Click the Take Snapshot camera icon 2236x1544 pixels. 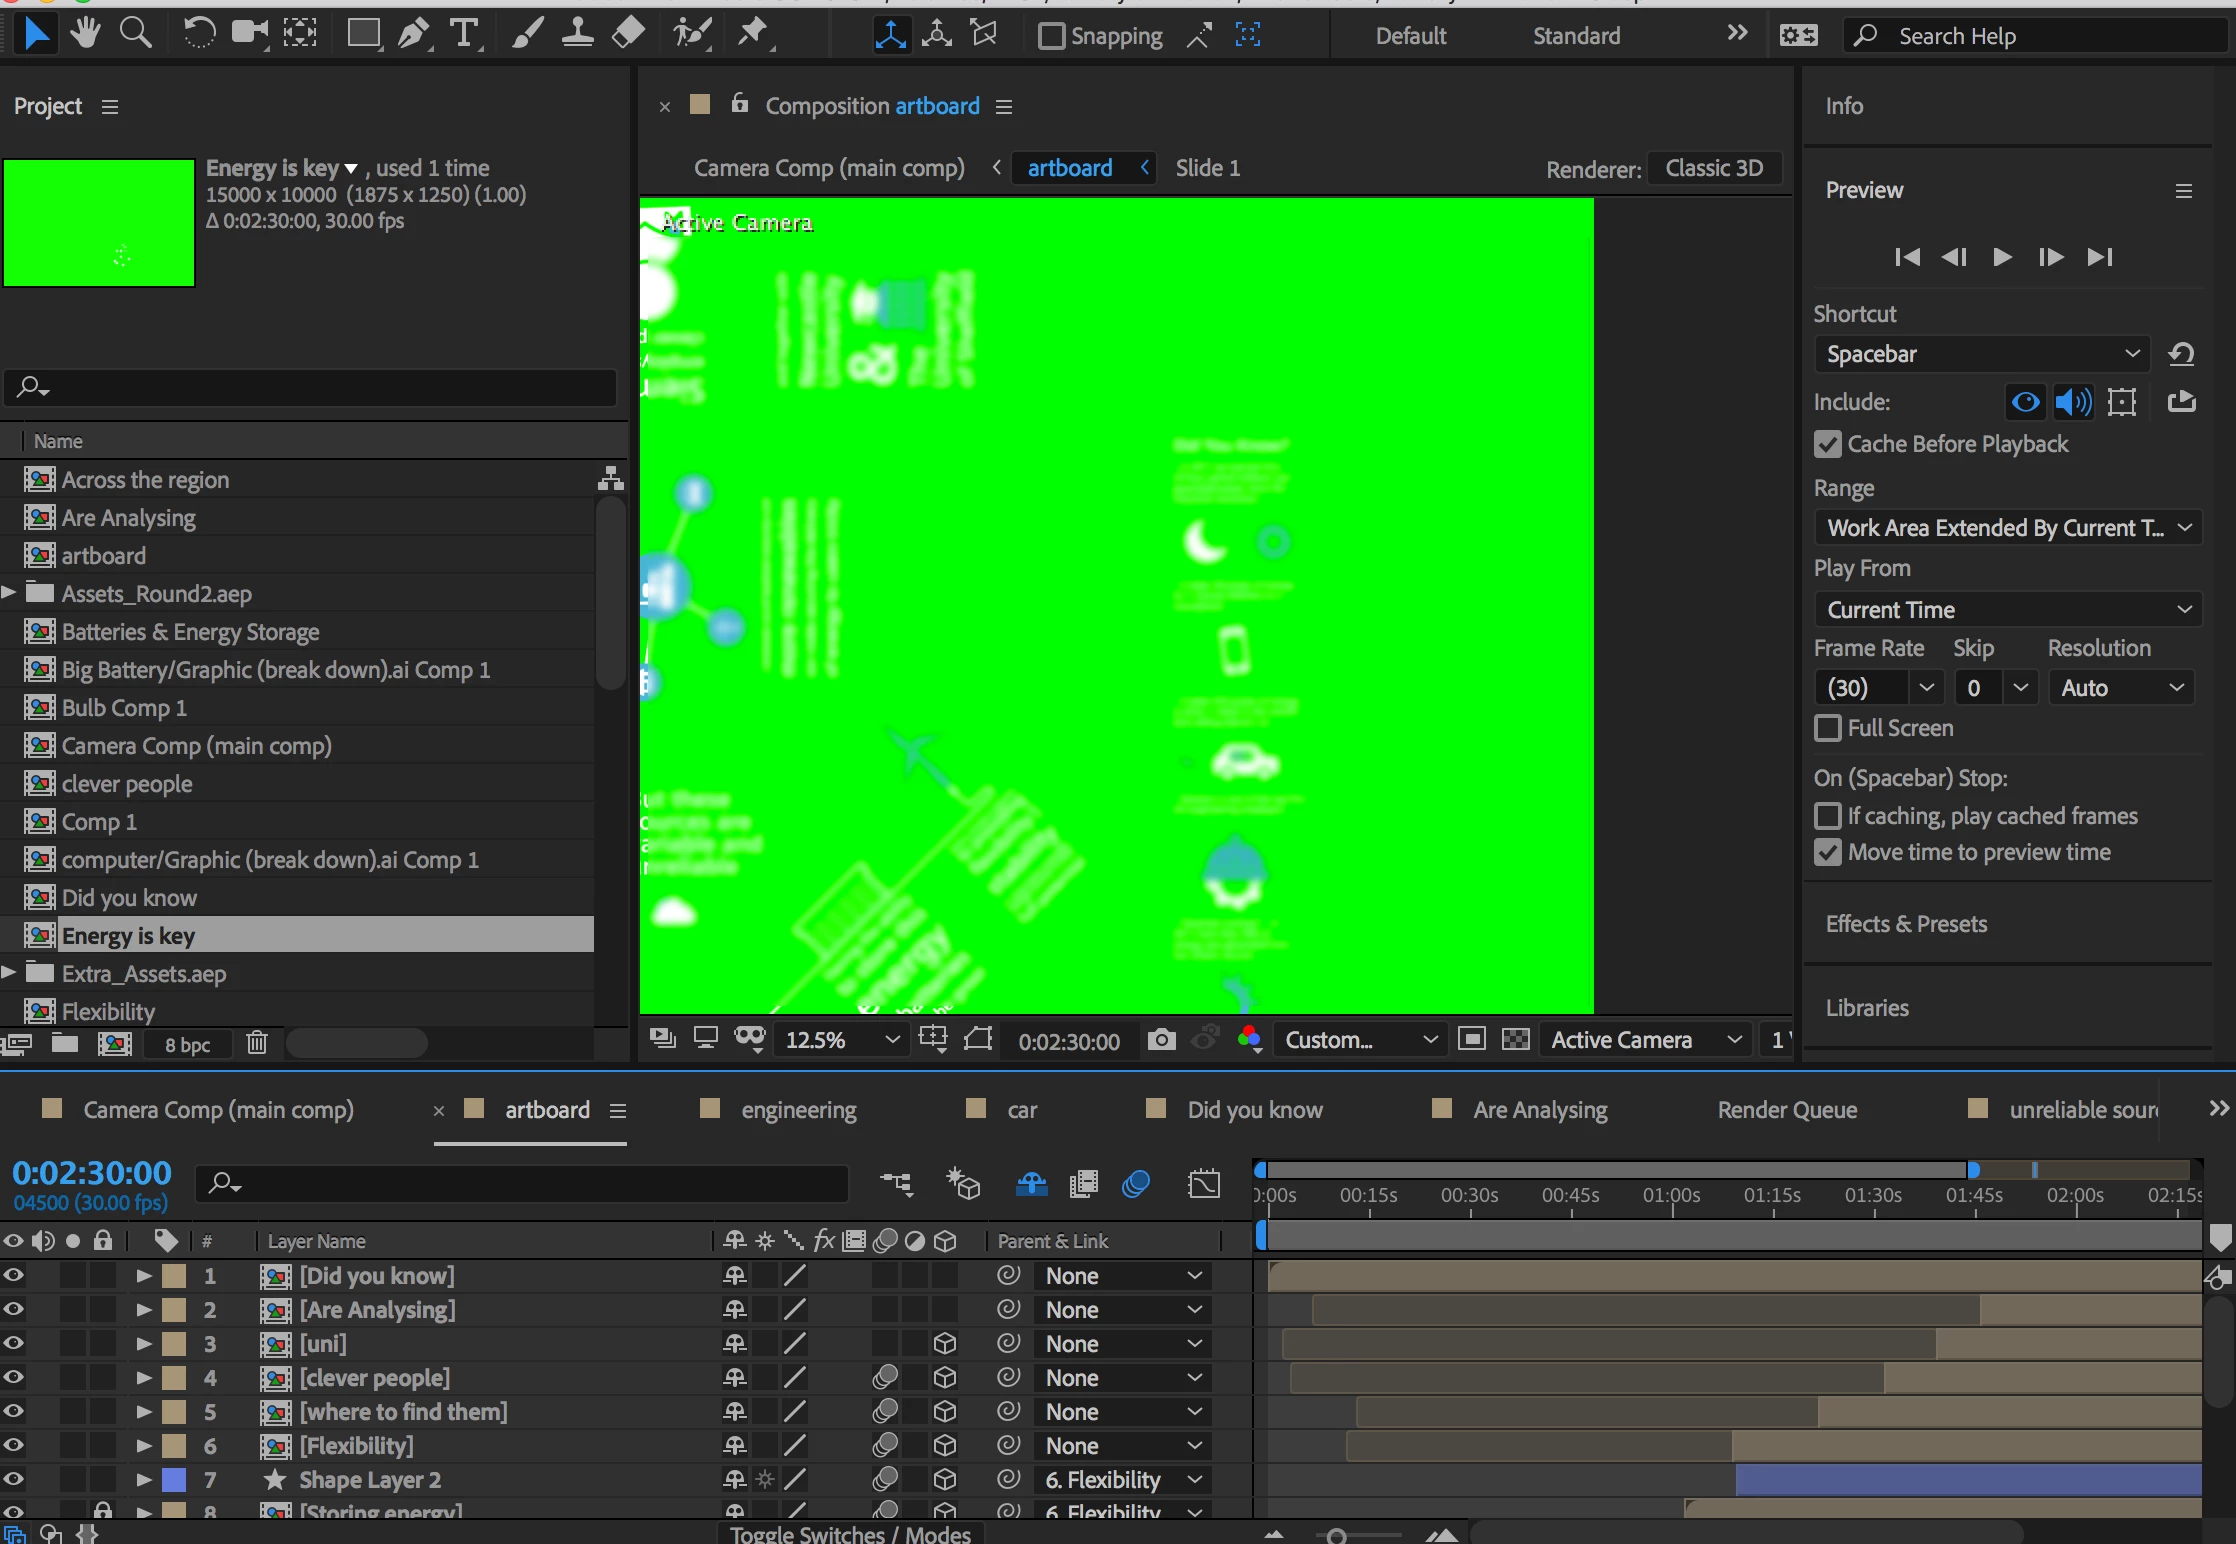click(1161, 1040)
